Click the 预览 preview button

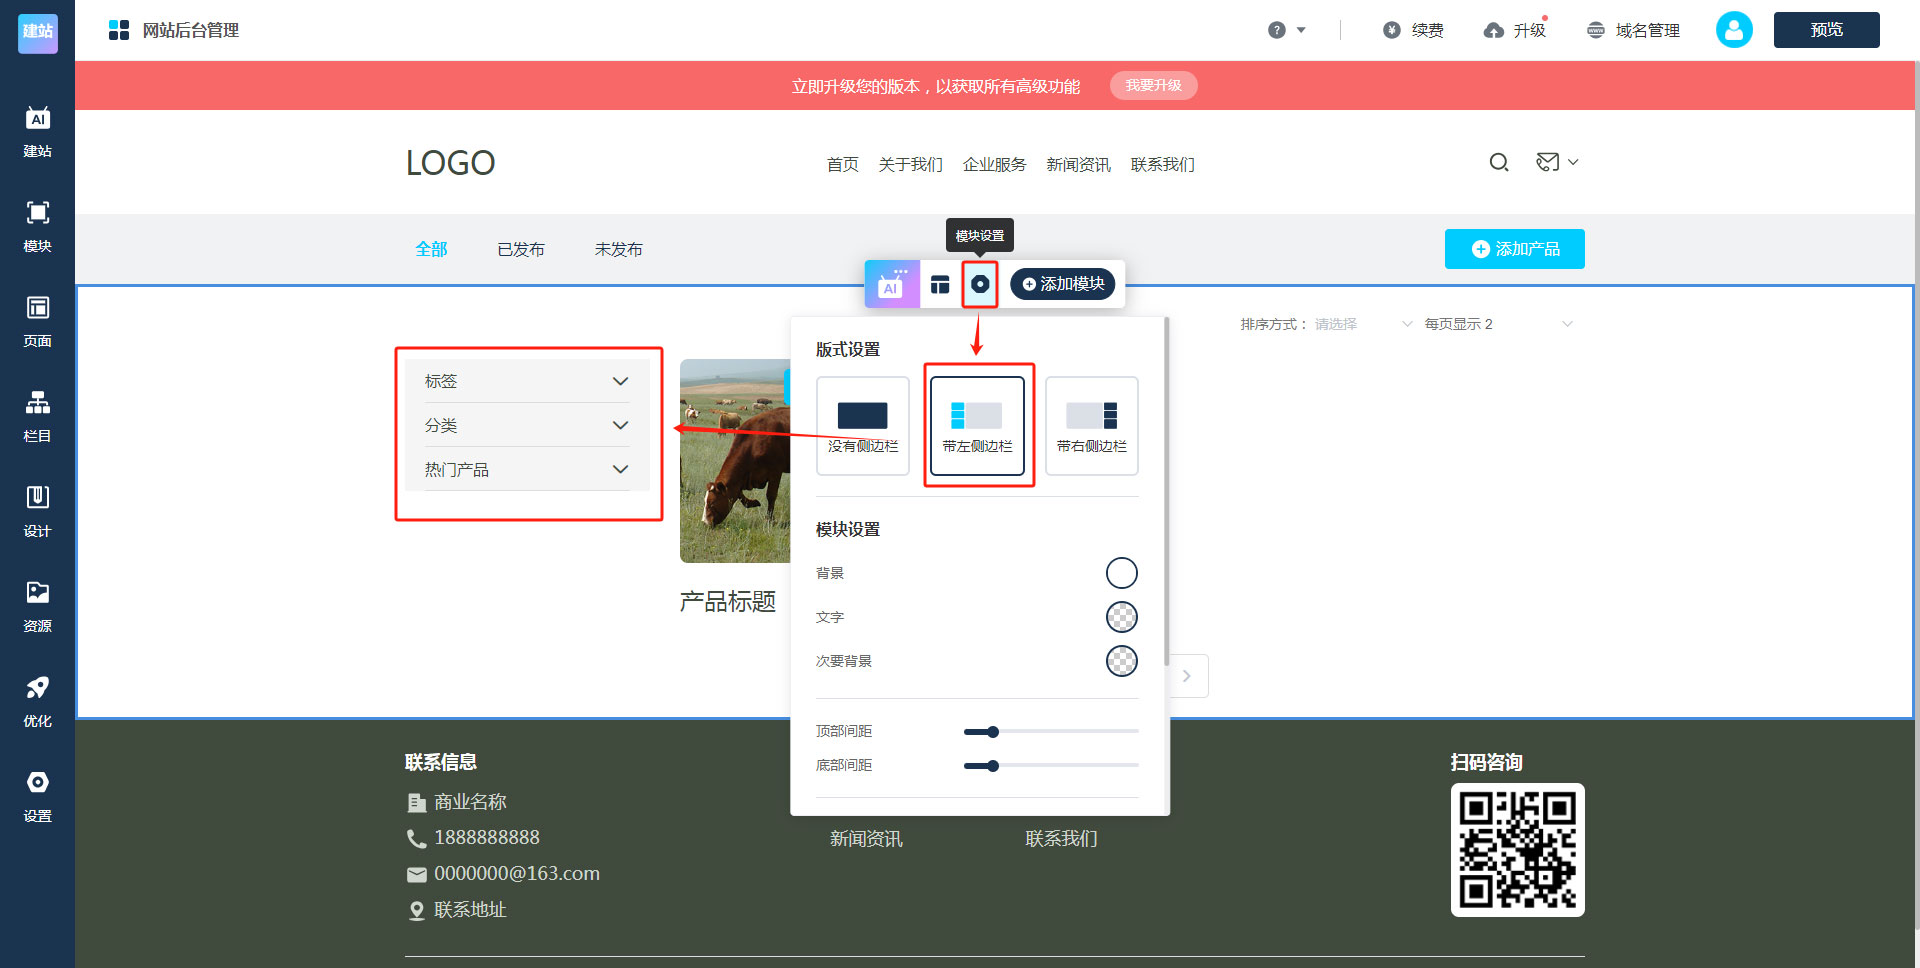pyautogui.click(x=1826, y=30)
